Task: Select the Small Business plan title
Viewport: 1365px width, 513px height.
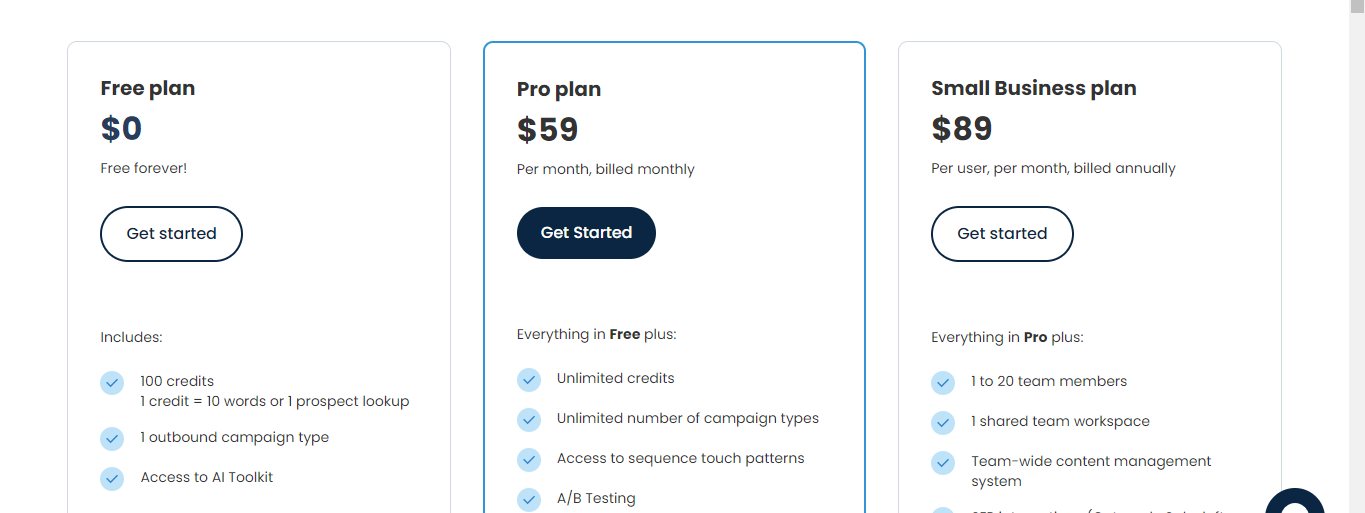Action: coord(1034,88)
